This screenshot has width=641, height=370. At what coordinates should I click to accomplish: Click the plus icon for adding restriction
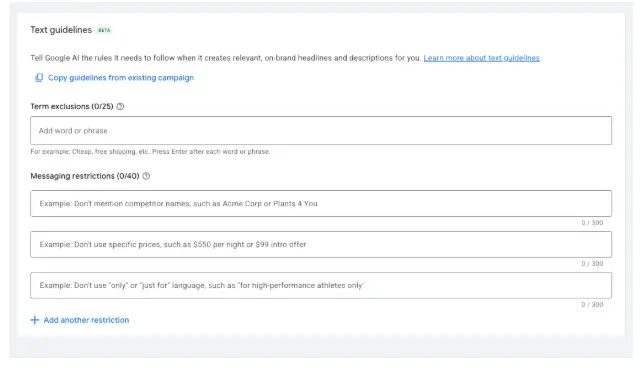pos(35,320)
